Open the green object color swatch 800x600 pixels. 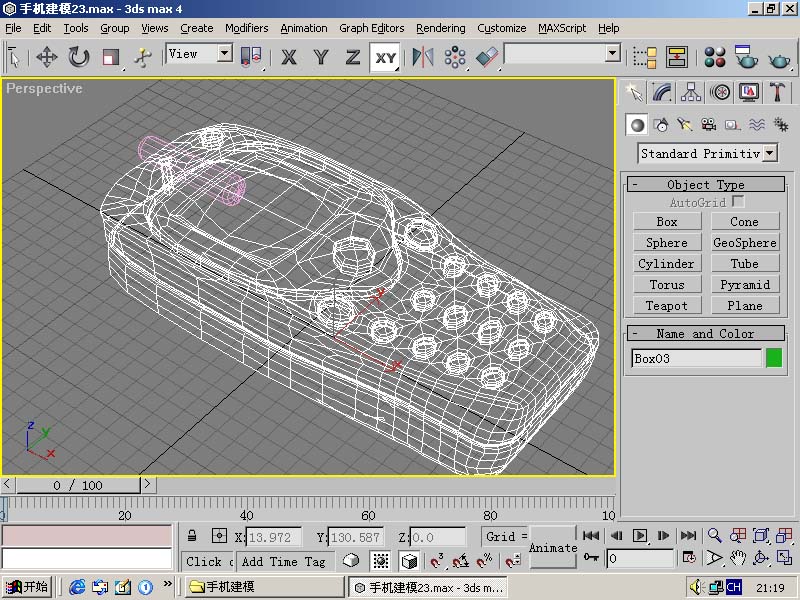pos(773,358)
